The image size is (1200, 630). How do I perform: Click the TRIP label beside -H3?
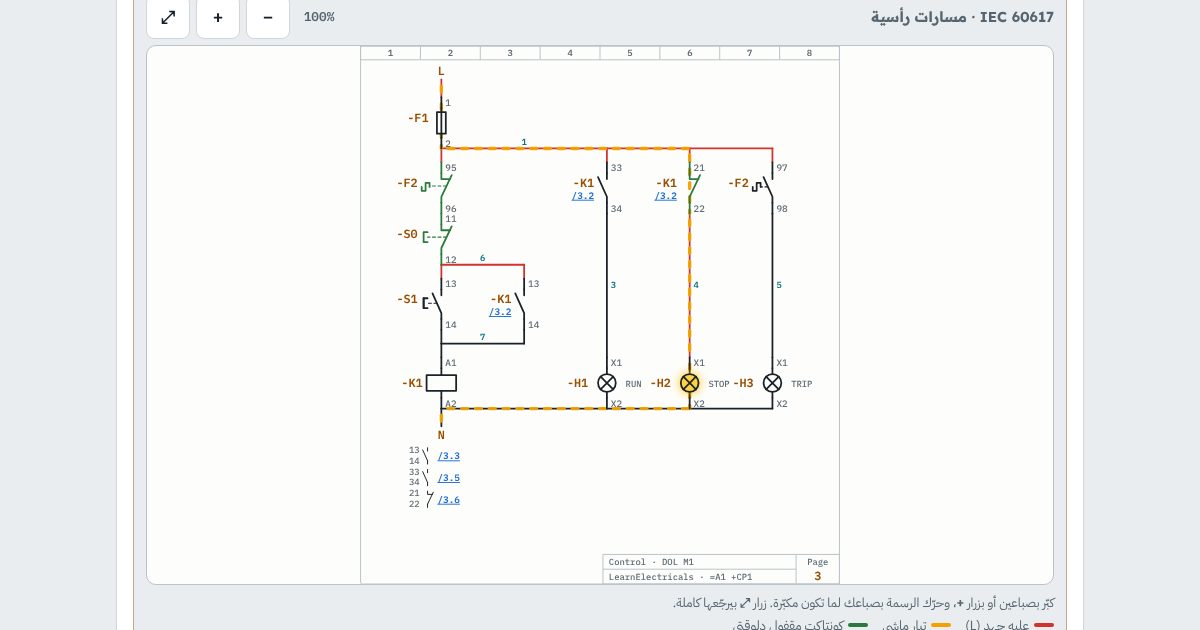point(802,384)
